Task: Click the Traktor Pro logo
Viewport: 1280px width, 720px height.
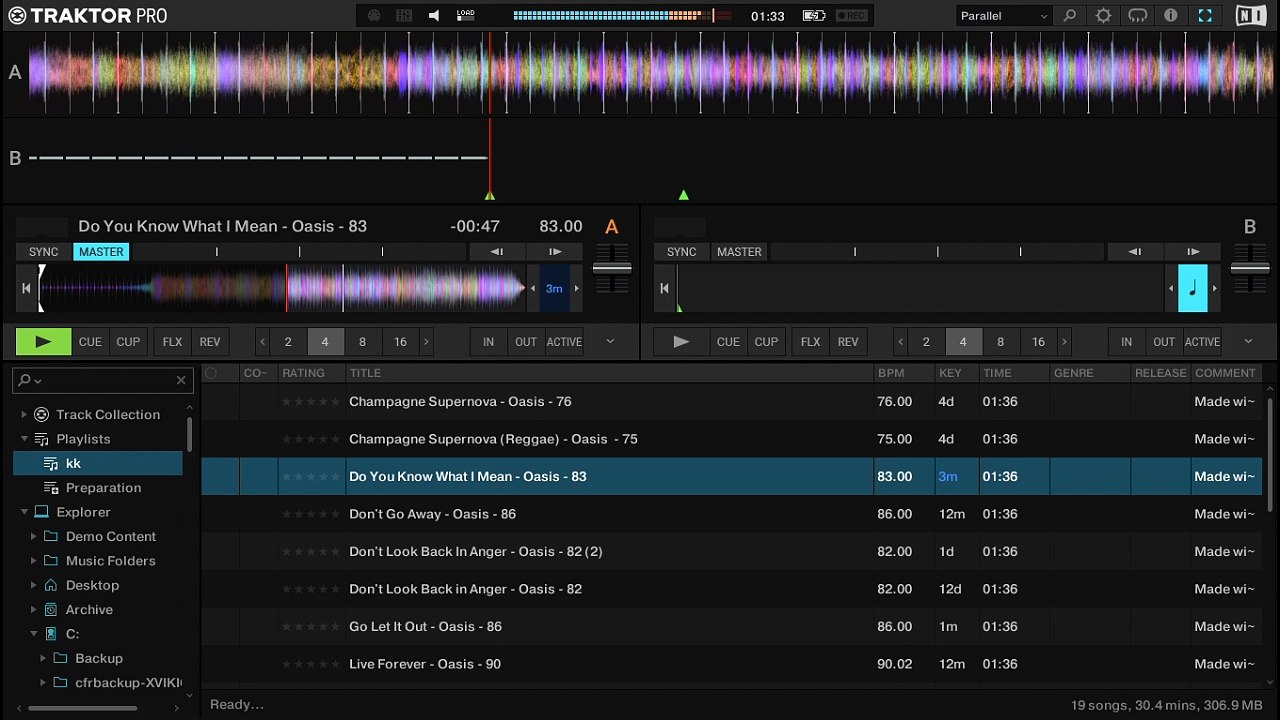Action: (88, 15)
